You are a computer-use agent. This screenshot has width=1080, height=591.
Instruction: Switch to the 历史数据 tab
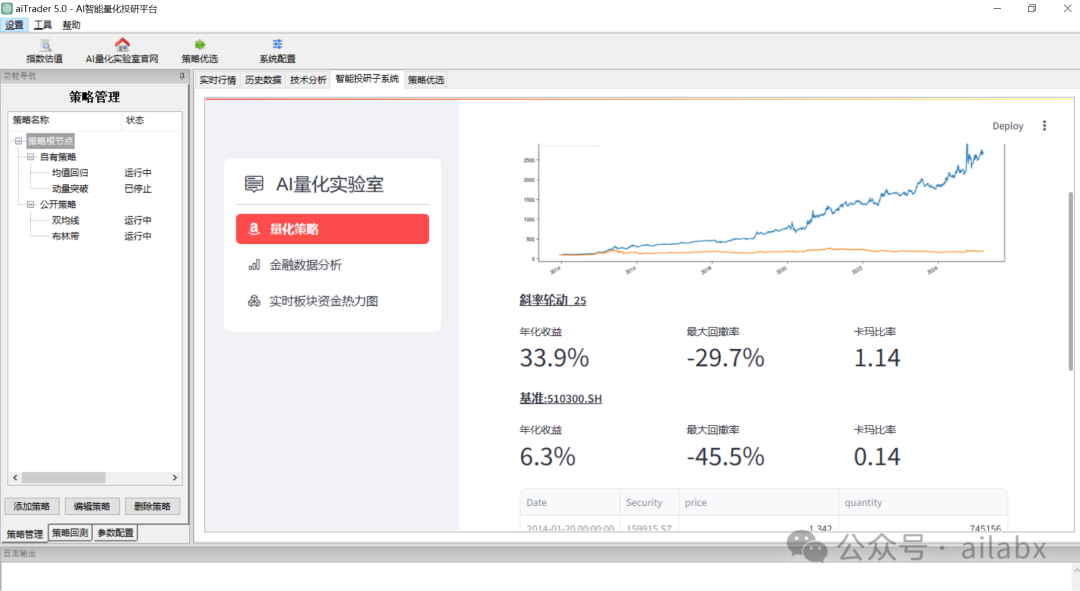263,80
